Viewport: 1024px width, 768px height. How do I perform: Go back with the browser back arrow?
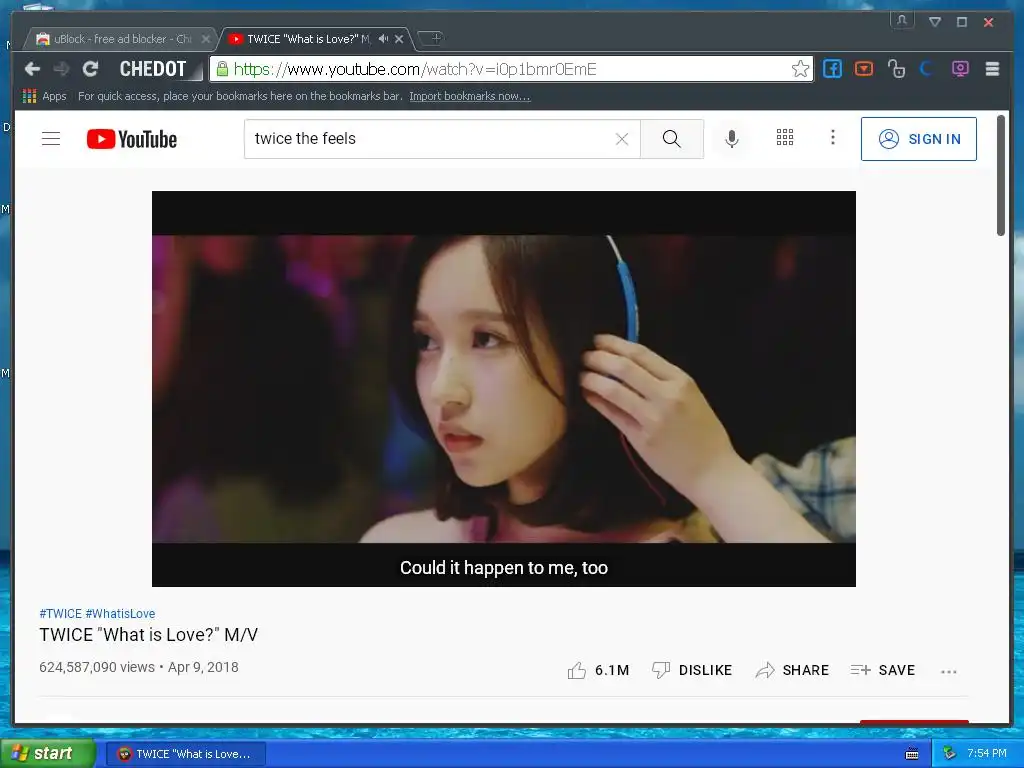tap(32, 69)
